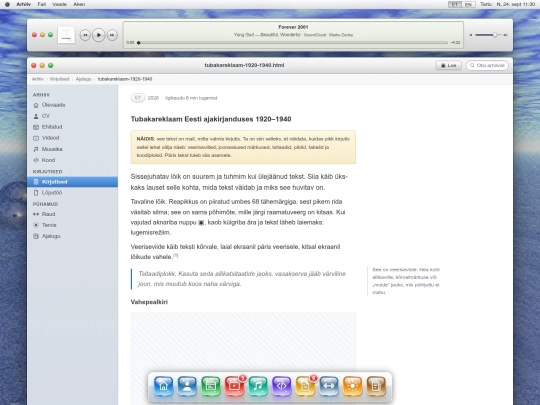Click the low volume speaker icon
Viewport: 540px width, 405px height.
[x=471, y=35]
